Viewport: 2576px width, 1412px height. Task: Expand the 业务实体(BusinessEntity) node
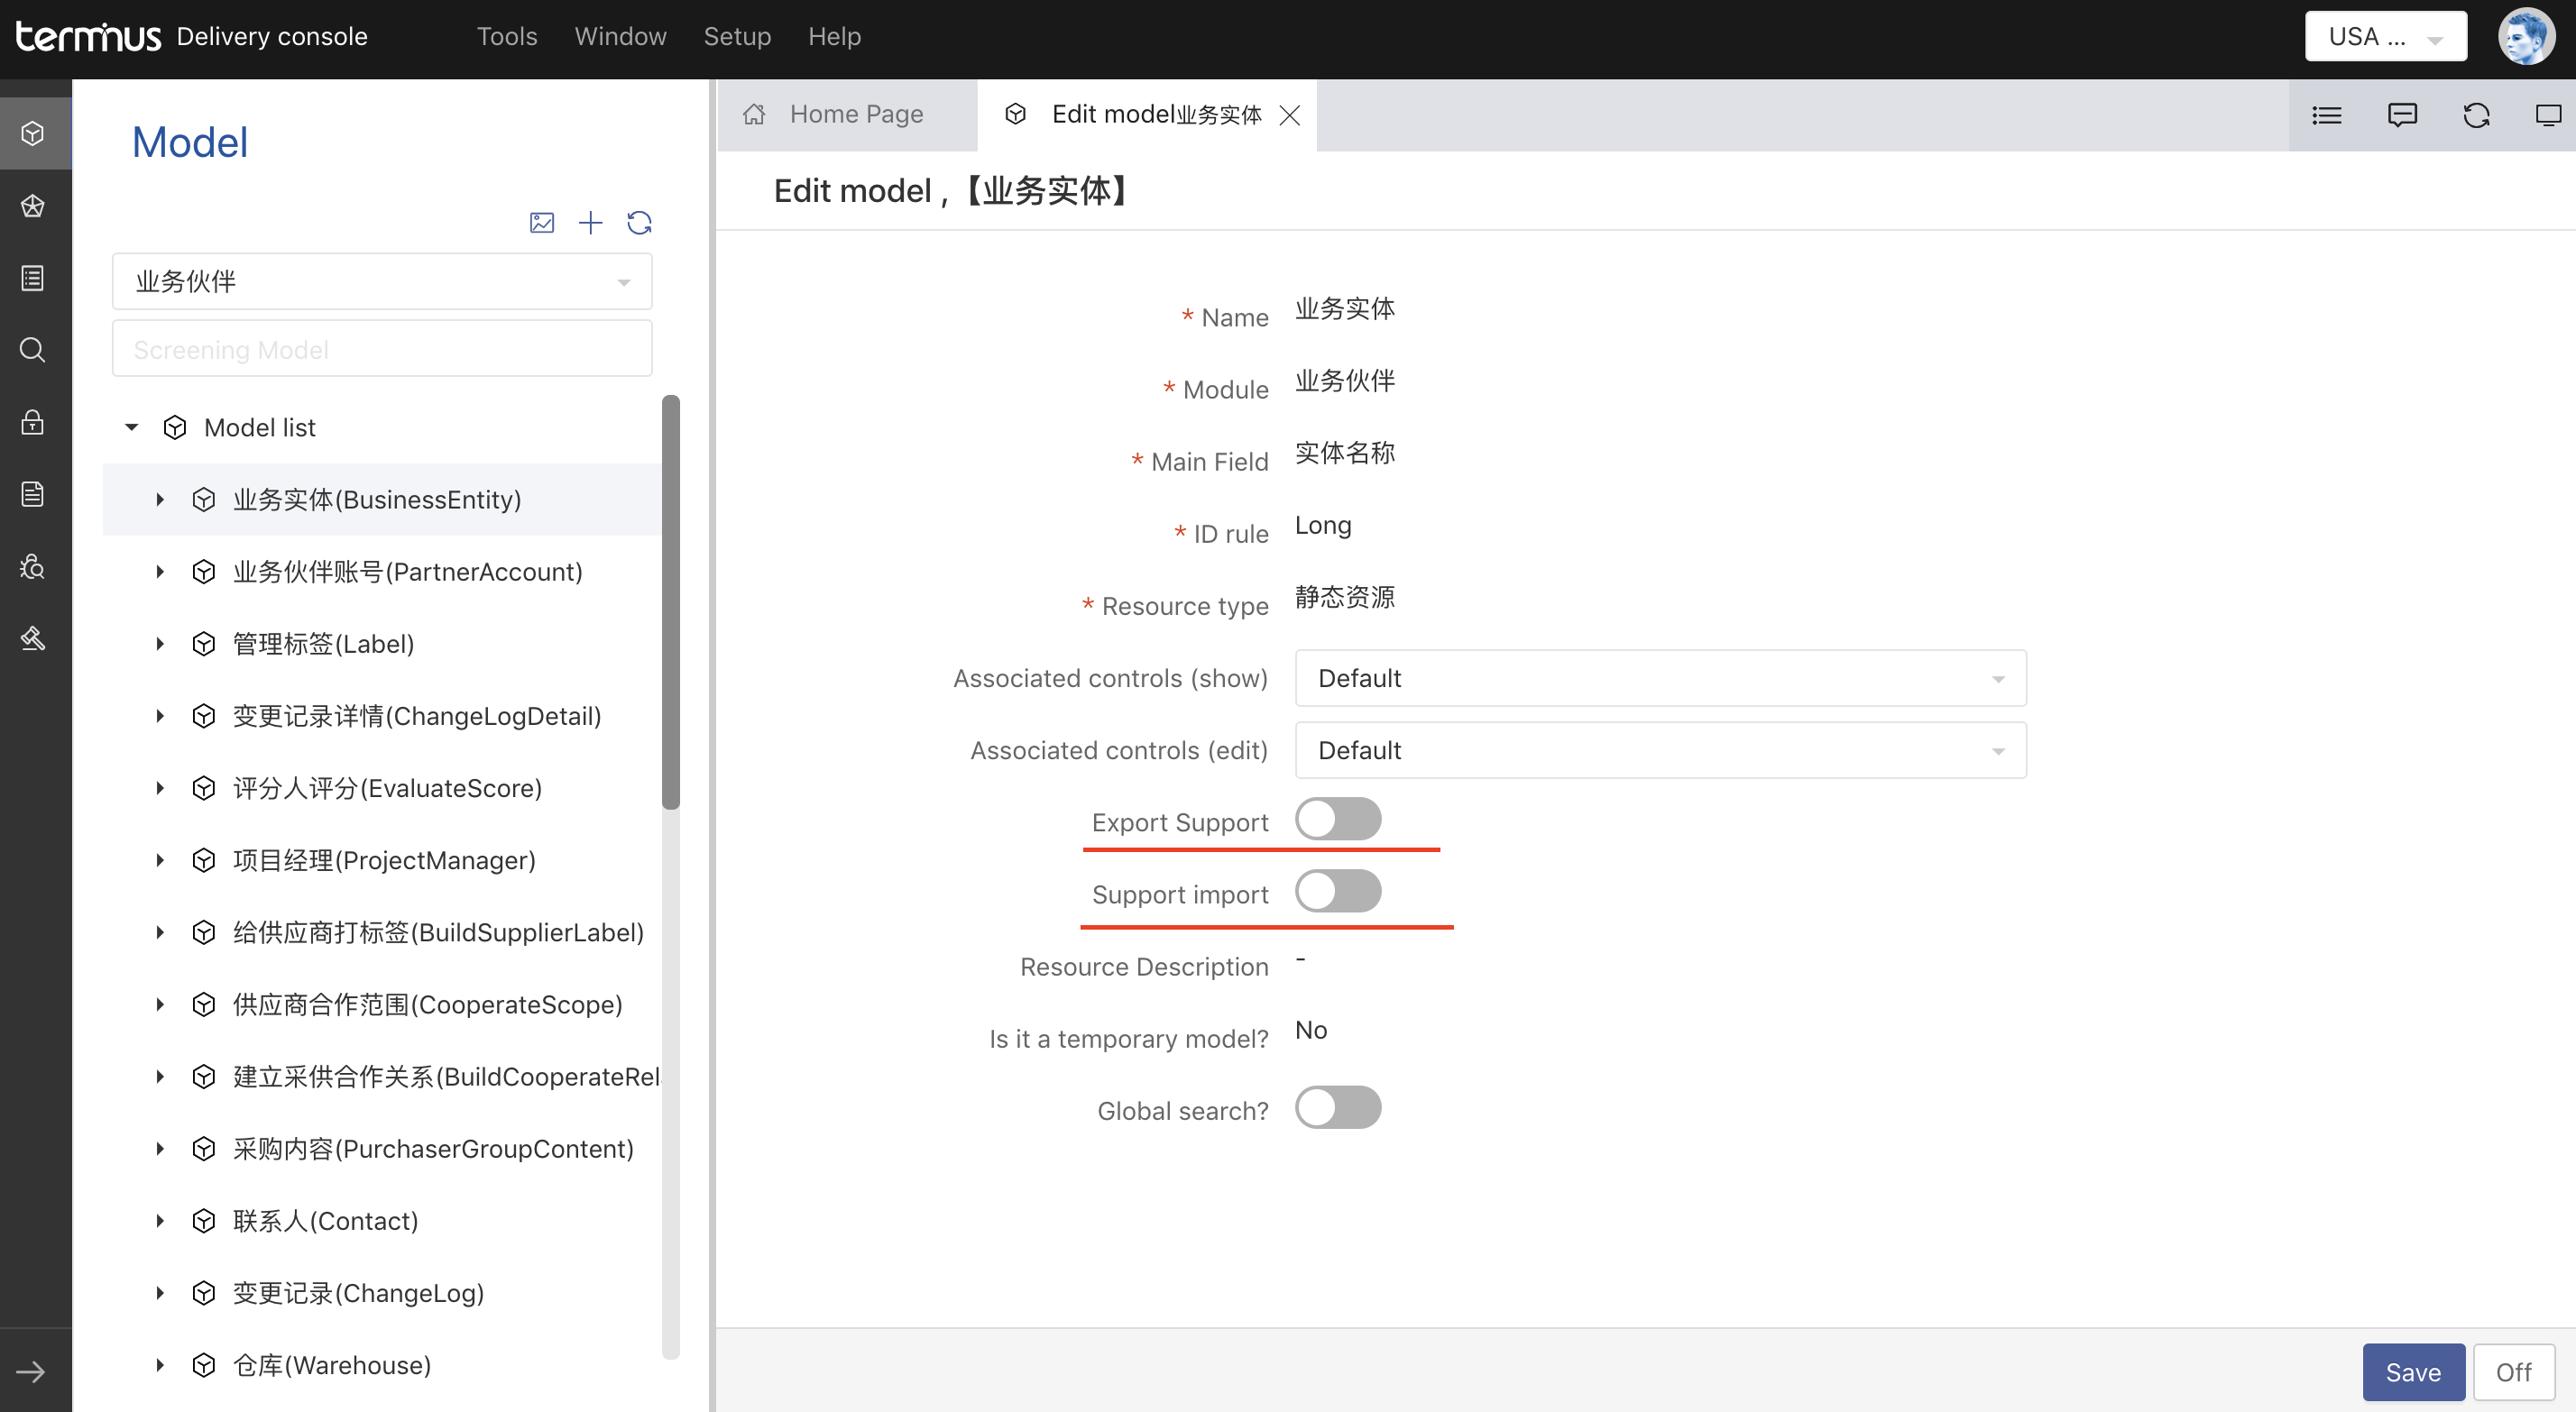159,500
